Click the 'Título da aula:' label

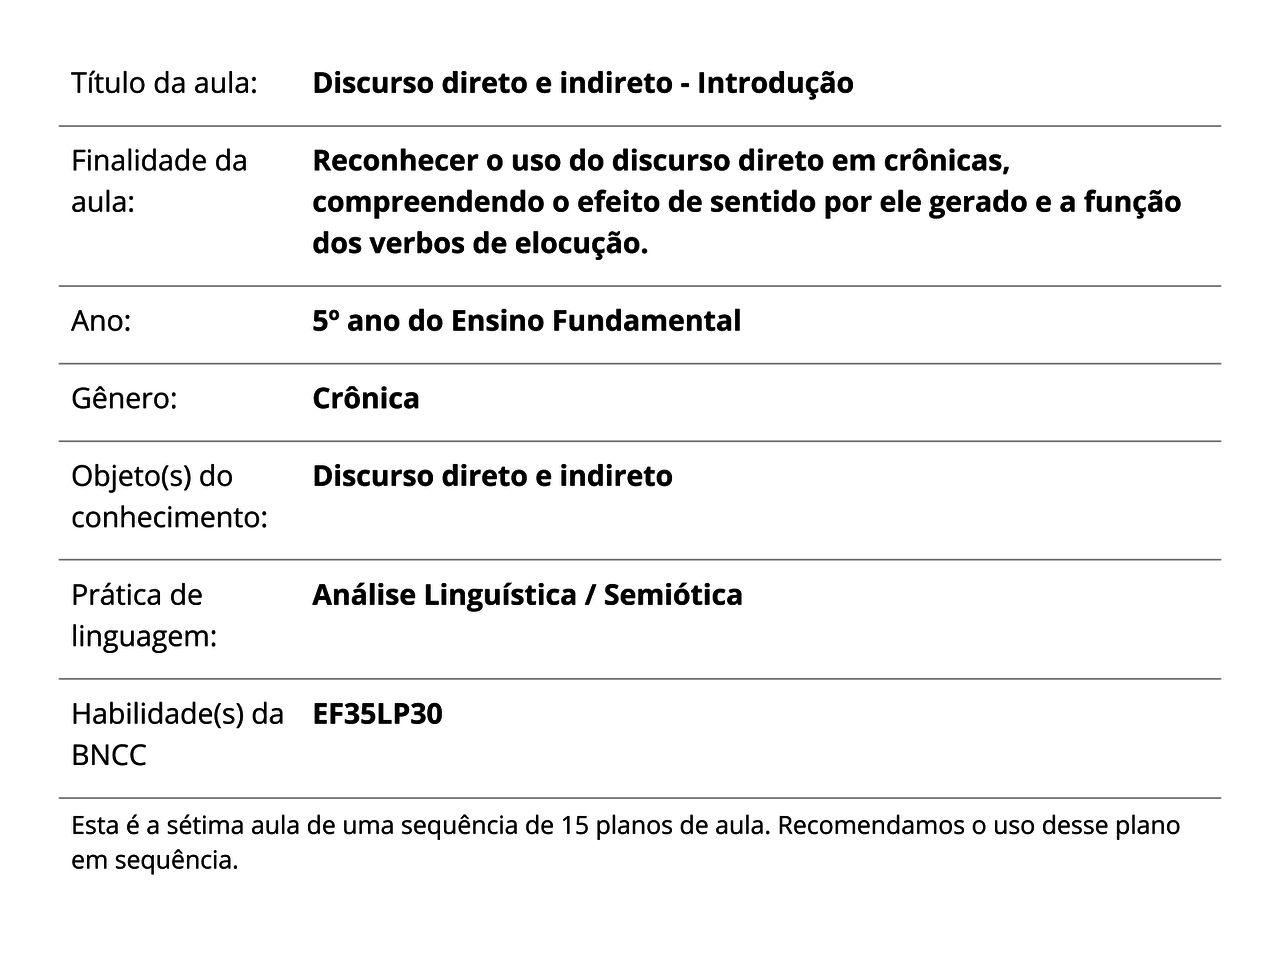click(164, 83)
